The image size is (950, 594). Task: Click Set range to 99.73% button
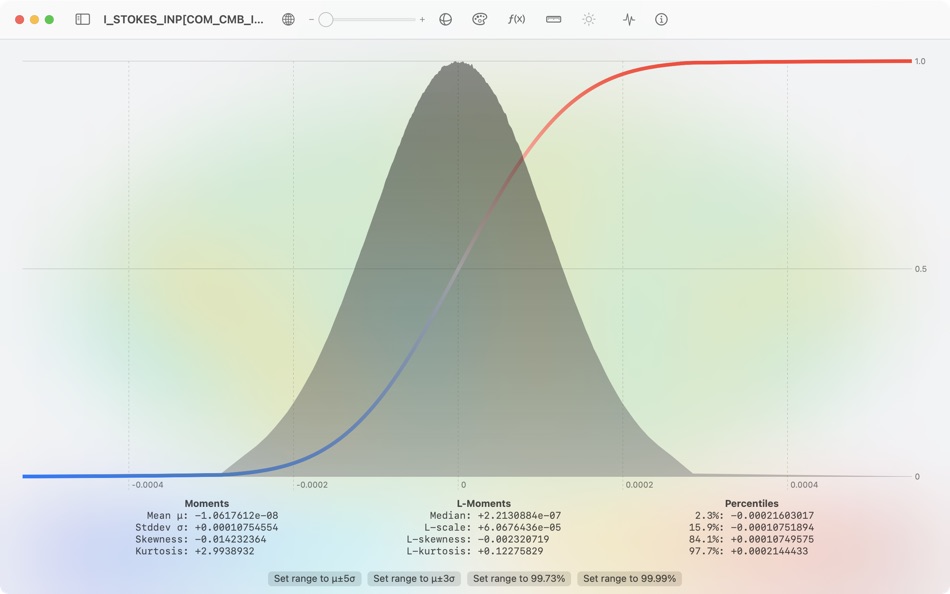coord(519,578)
